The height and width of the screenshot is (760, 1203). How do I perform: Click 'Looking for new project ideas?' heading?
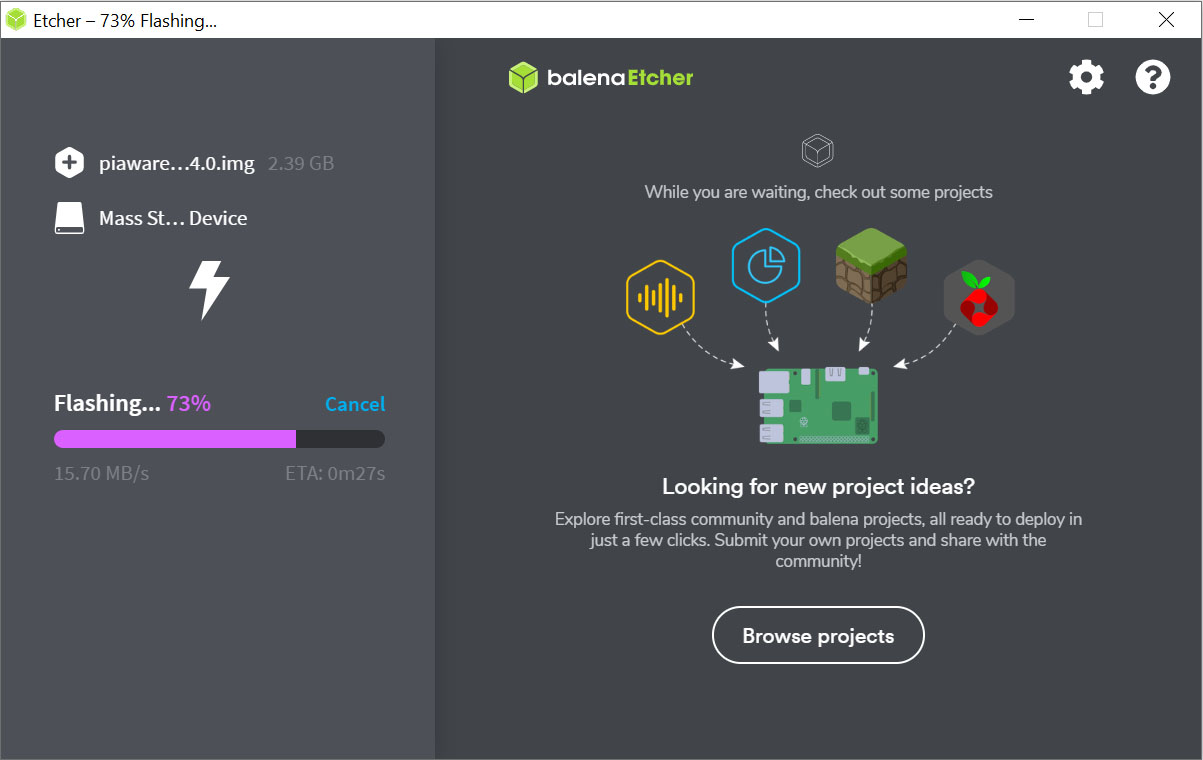[818, 487]
